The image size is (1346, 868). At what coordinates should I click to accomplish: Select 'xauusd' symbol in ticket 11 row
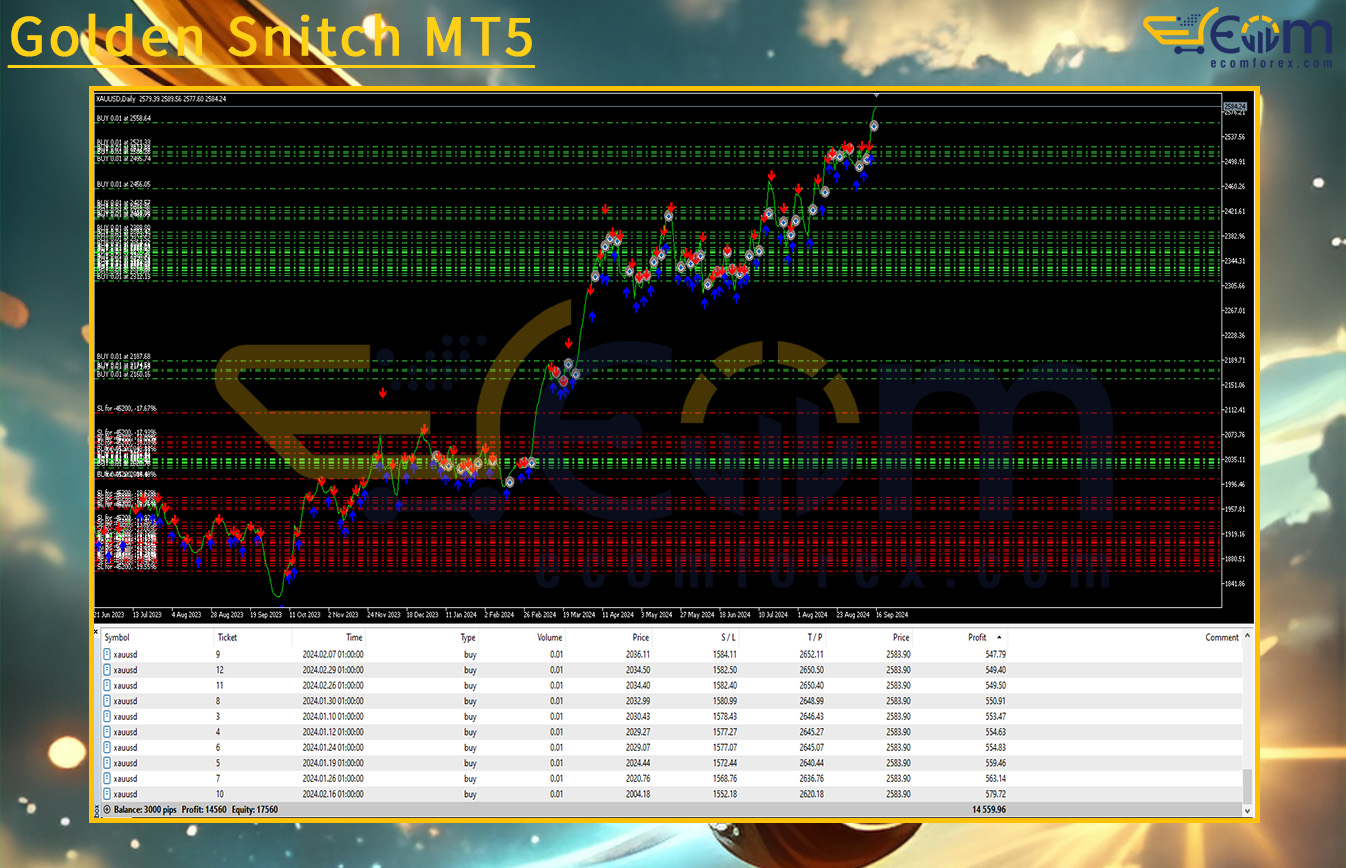(126, 685)
